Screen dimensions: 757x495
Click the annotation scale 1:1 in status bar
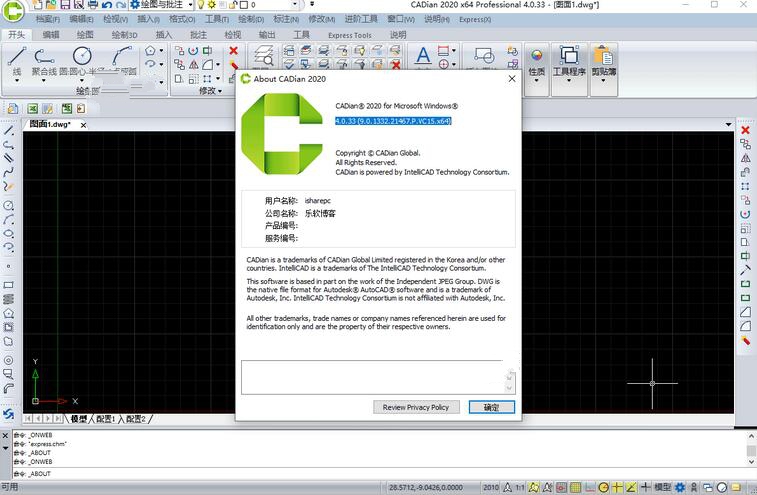click(x=519, y=487)
